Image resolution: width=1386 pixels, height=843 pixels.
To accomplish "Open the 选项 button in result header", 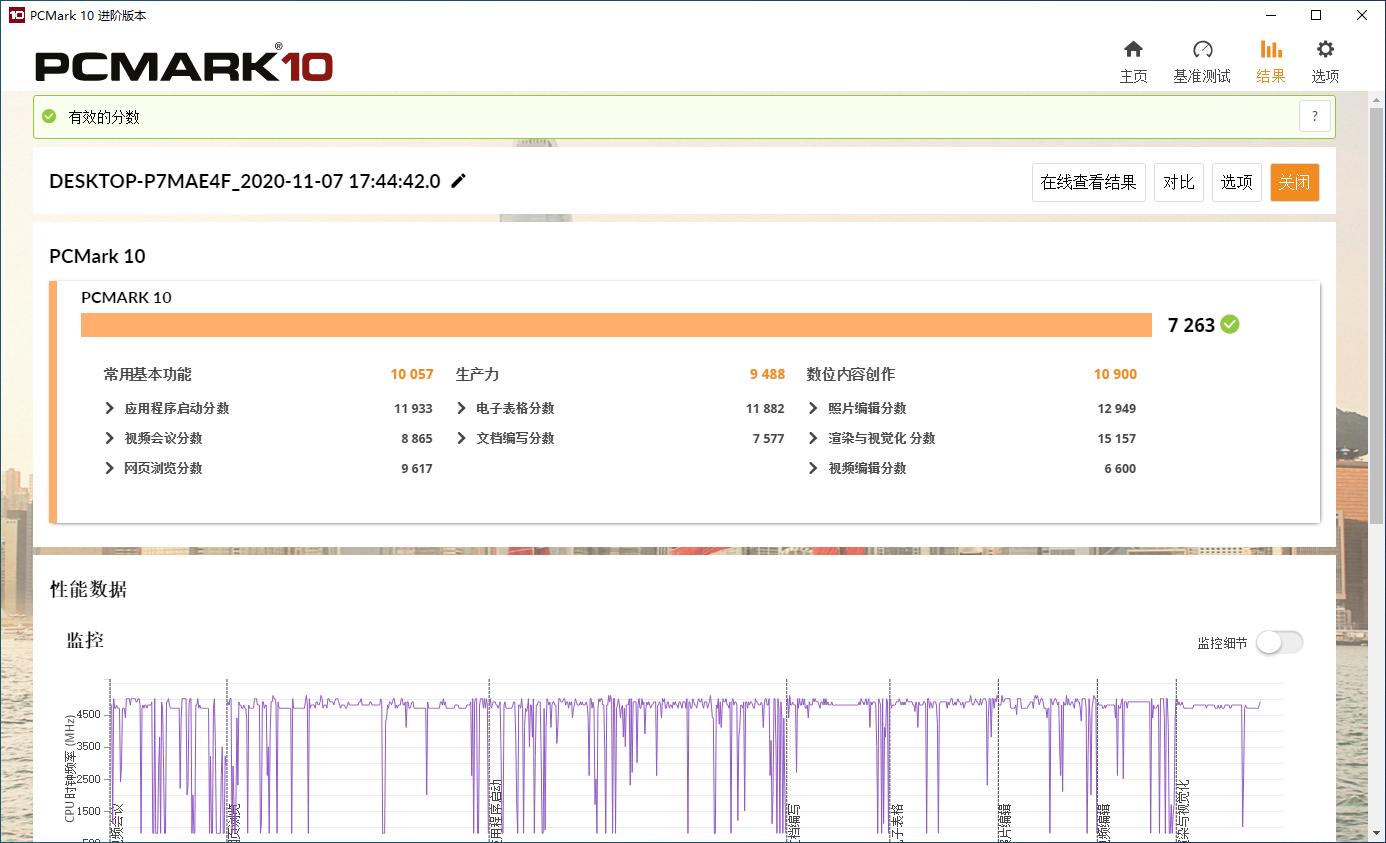I will [x=1236, y=182].
